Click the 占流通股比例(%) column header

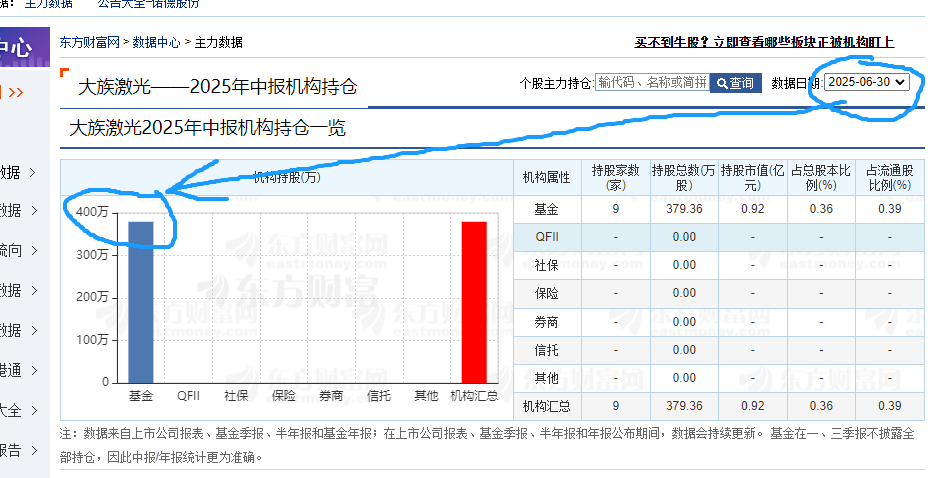click(x=890, y=178)
